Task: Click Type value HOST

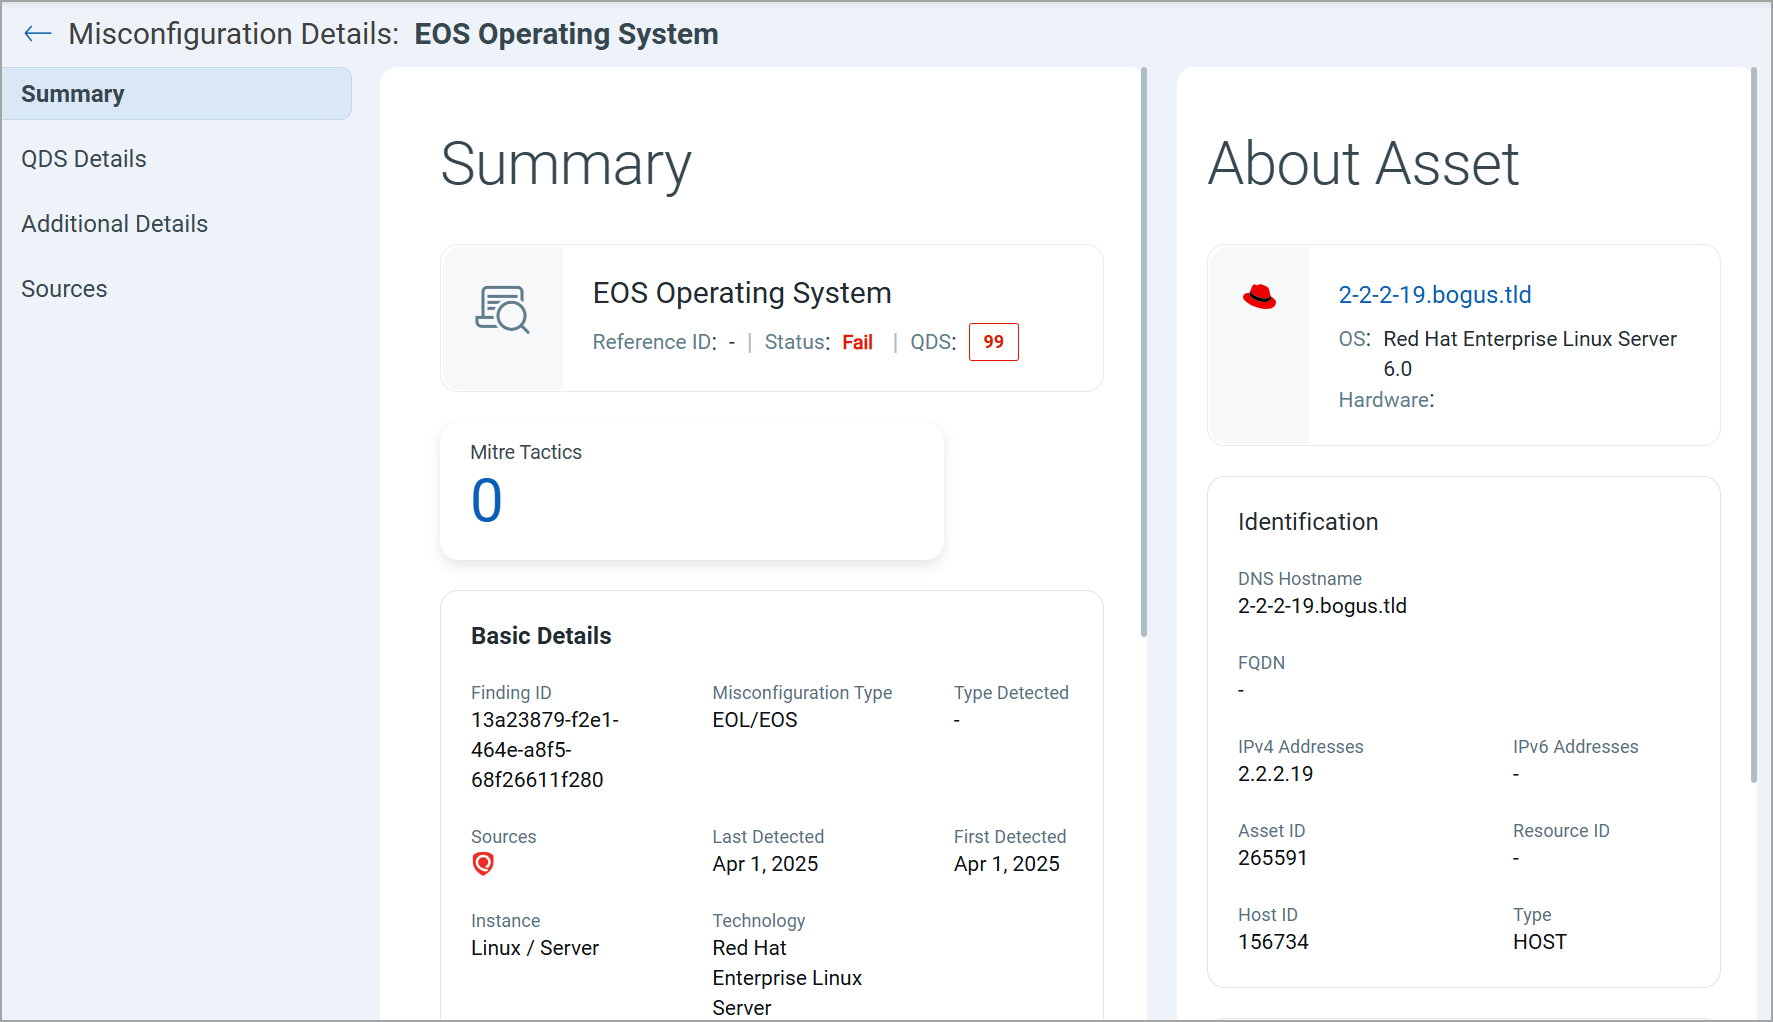Action: [x=1540, y=942]
